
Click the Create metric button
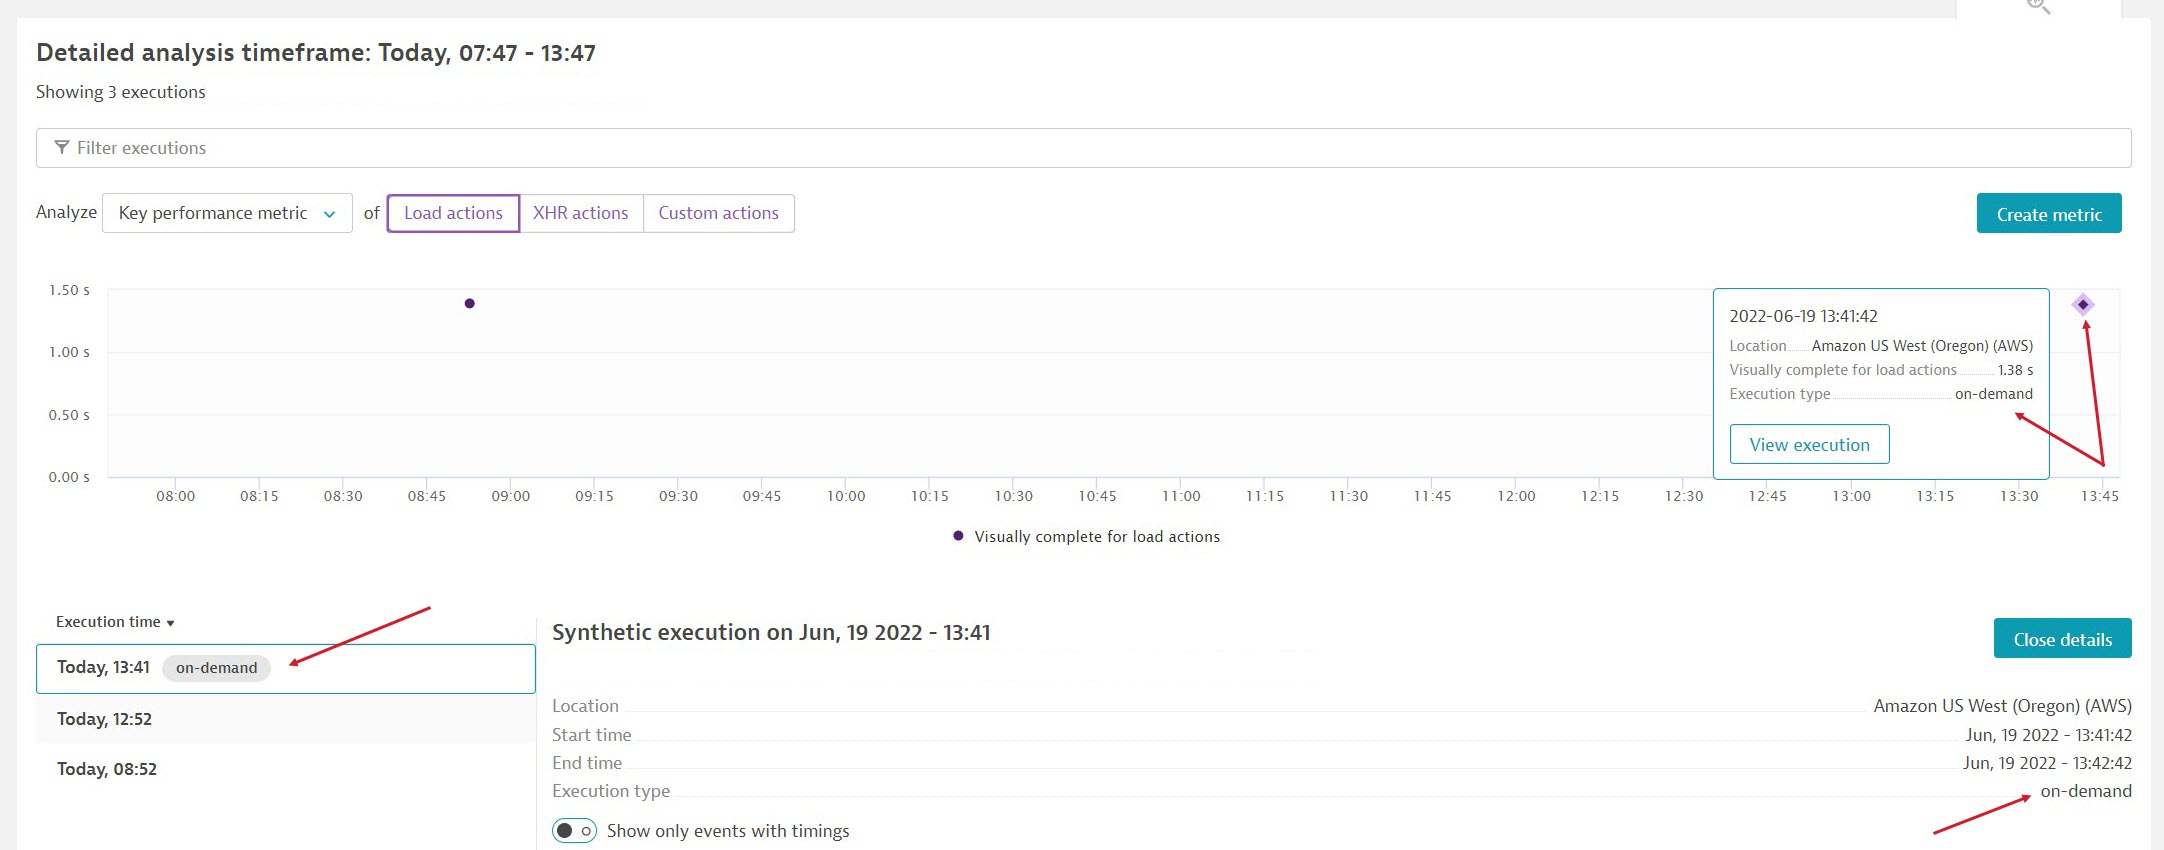coord(2048,214)
